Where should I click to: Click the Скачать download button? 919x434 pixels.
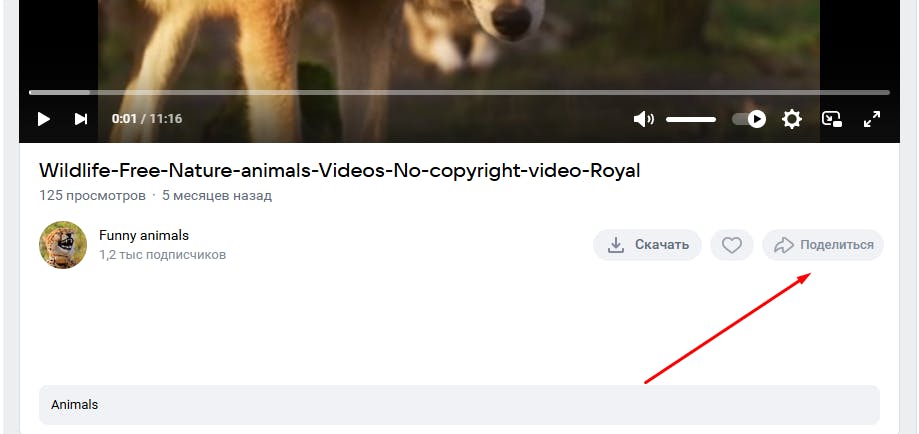(x=647, y=245)
